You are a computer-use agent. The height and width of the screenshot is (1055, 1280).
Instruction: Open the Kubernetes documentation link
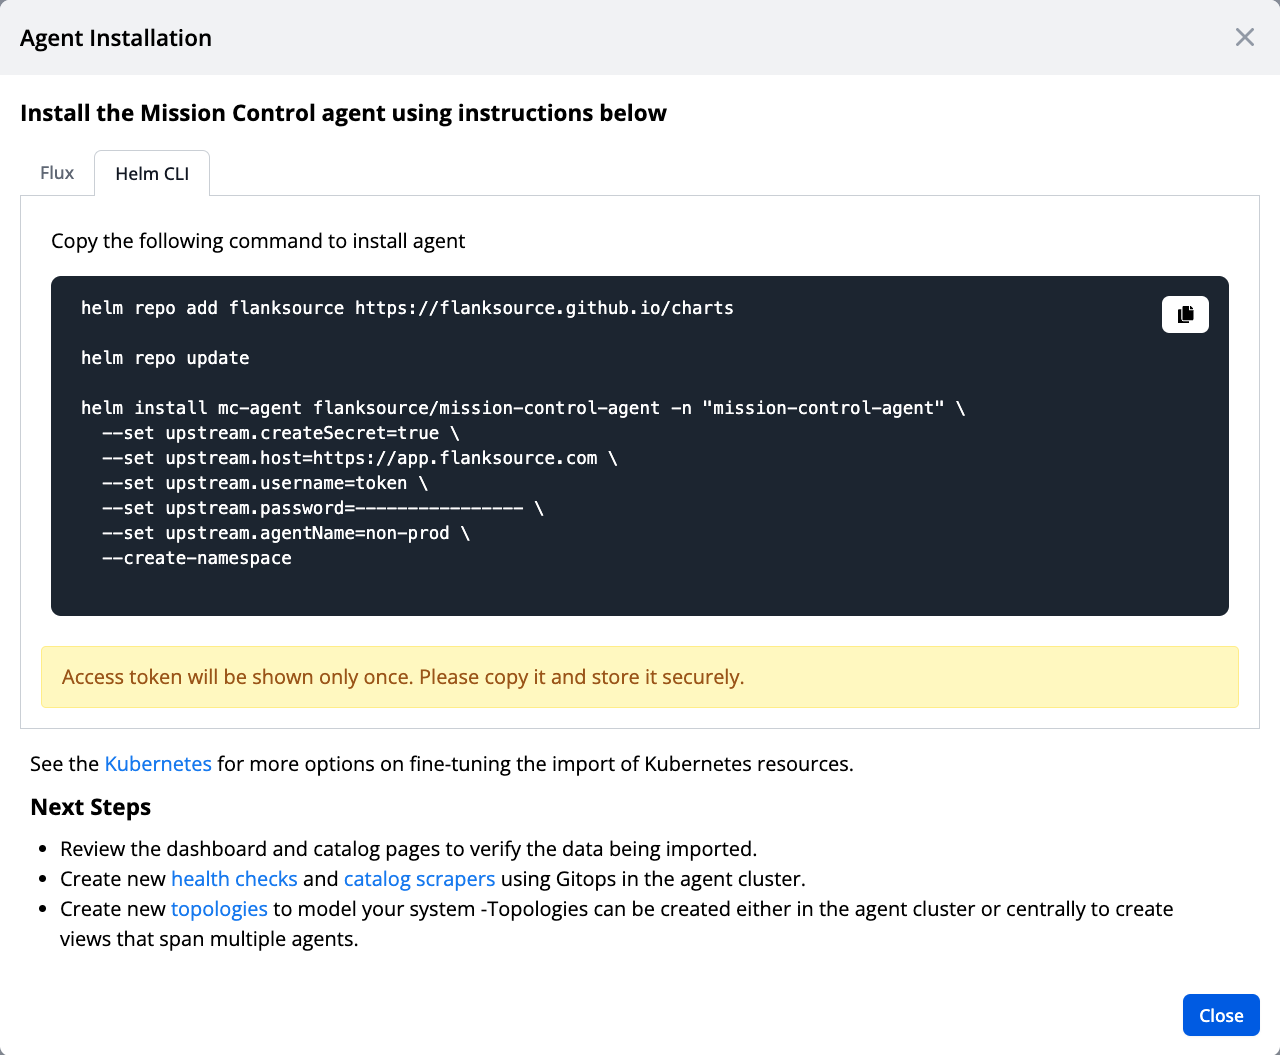[158, 764]
